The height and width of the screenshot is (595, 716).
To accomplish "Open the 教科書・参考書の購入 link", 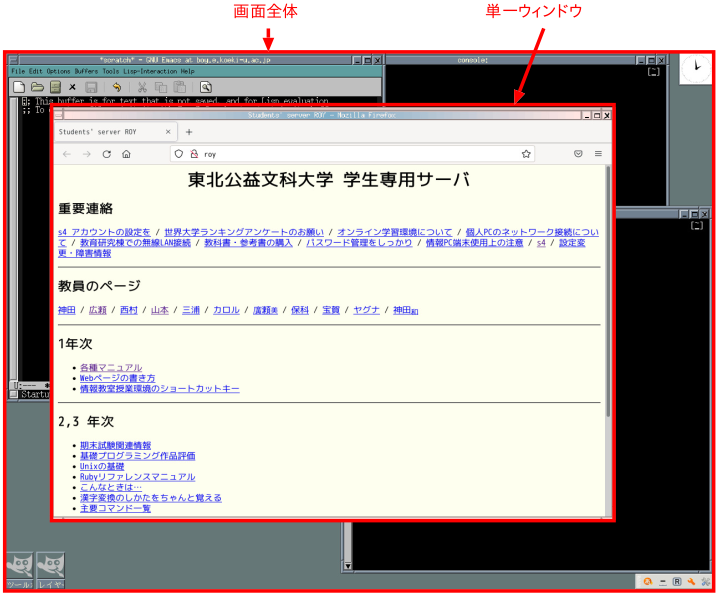I will click(248, 242).
